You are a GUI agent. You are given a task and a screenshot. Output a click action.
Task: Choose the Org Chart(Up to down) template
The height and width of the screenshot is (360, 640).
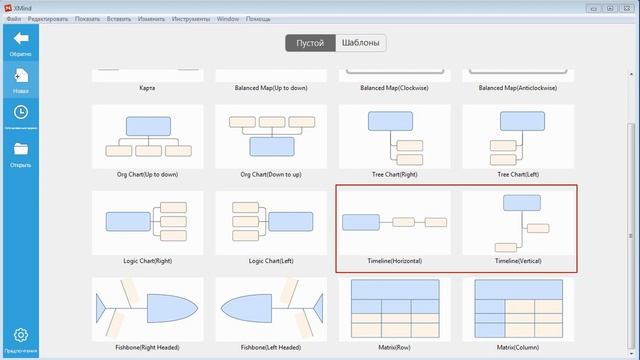click(148, 136)
